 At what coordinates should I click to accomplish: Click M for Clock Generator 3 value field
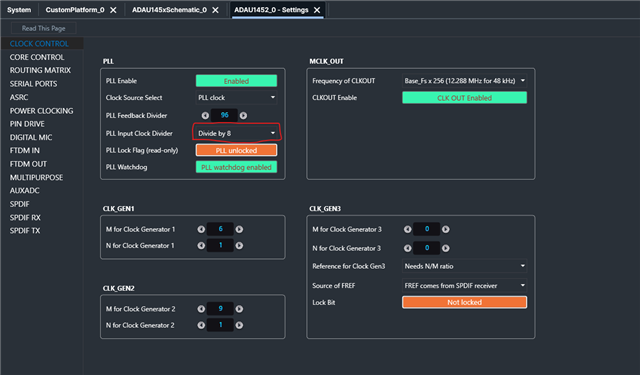click(427, 229)
